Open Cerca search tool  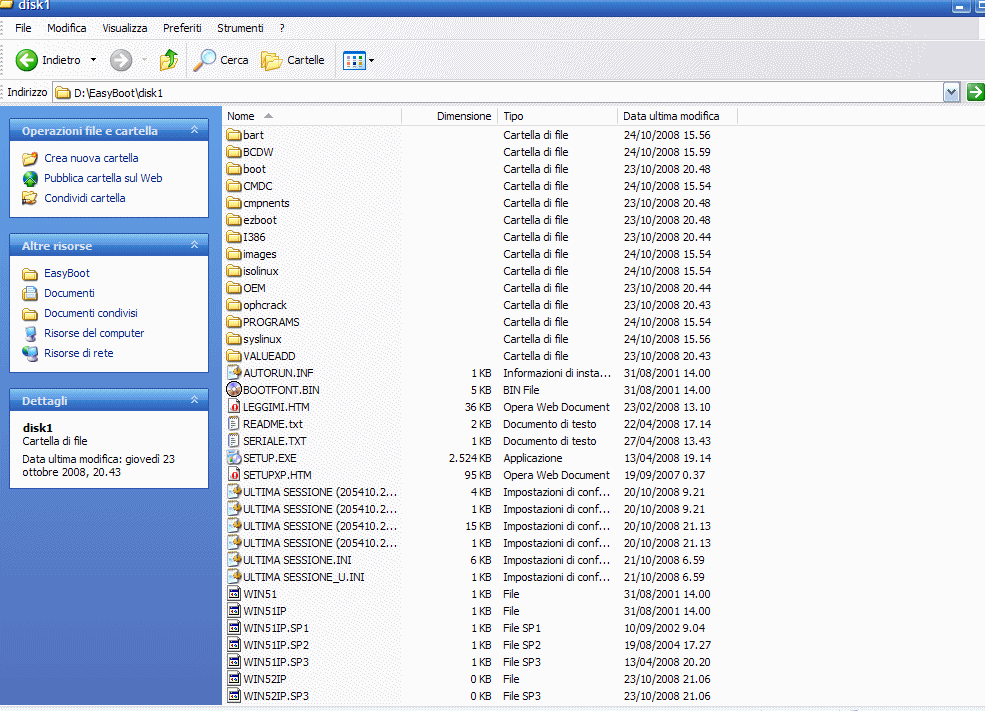[221, 60]
